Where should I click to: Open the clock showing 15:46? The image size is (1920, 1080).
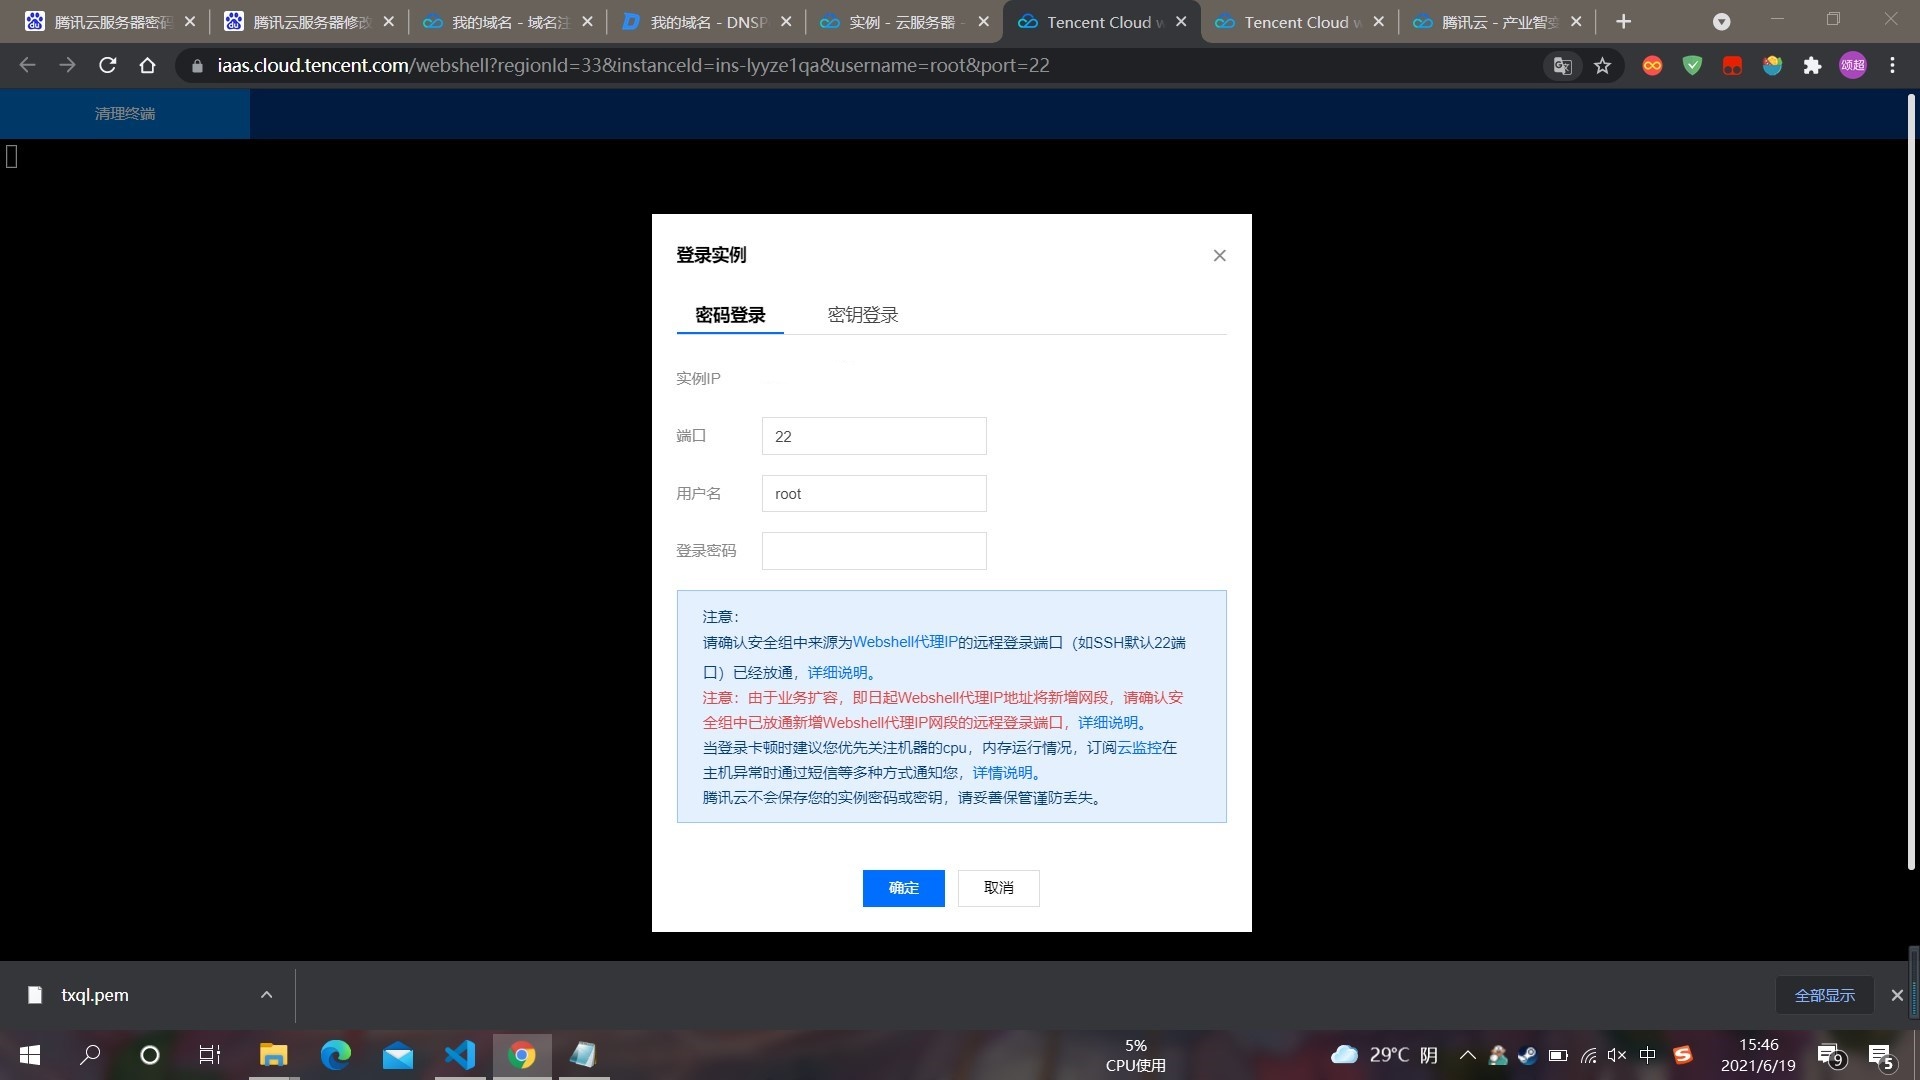click(1758, 1055)
